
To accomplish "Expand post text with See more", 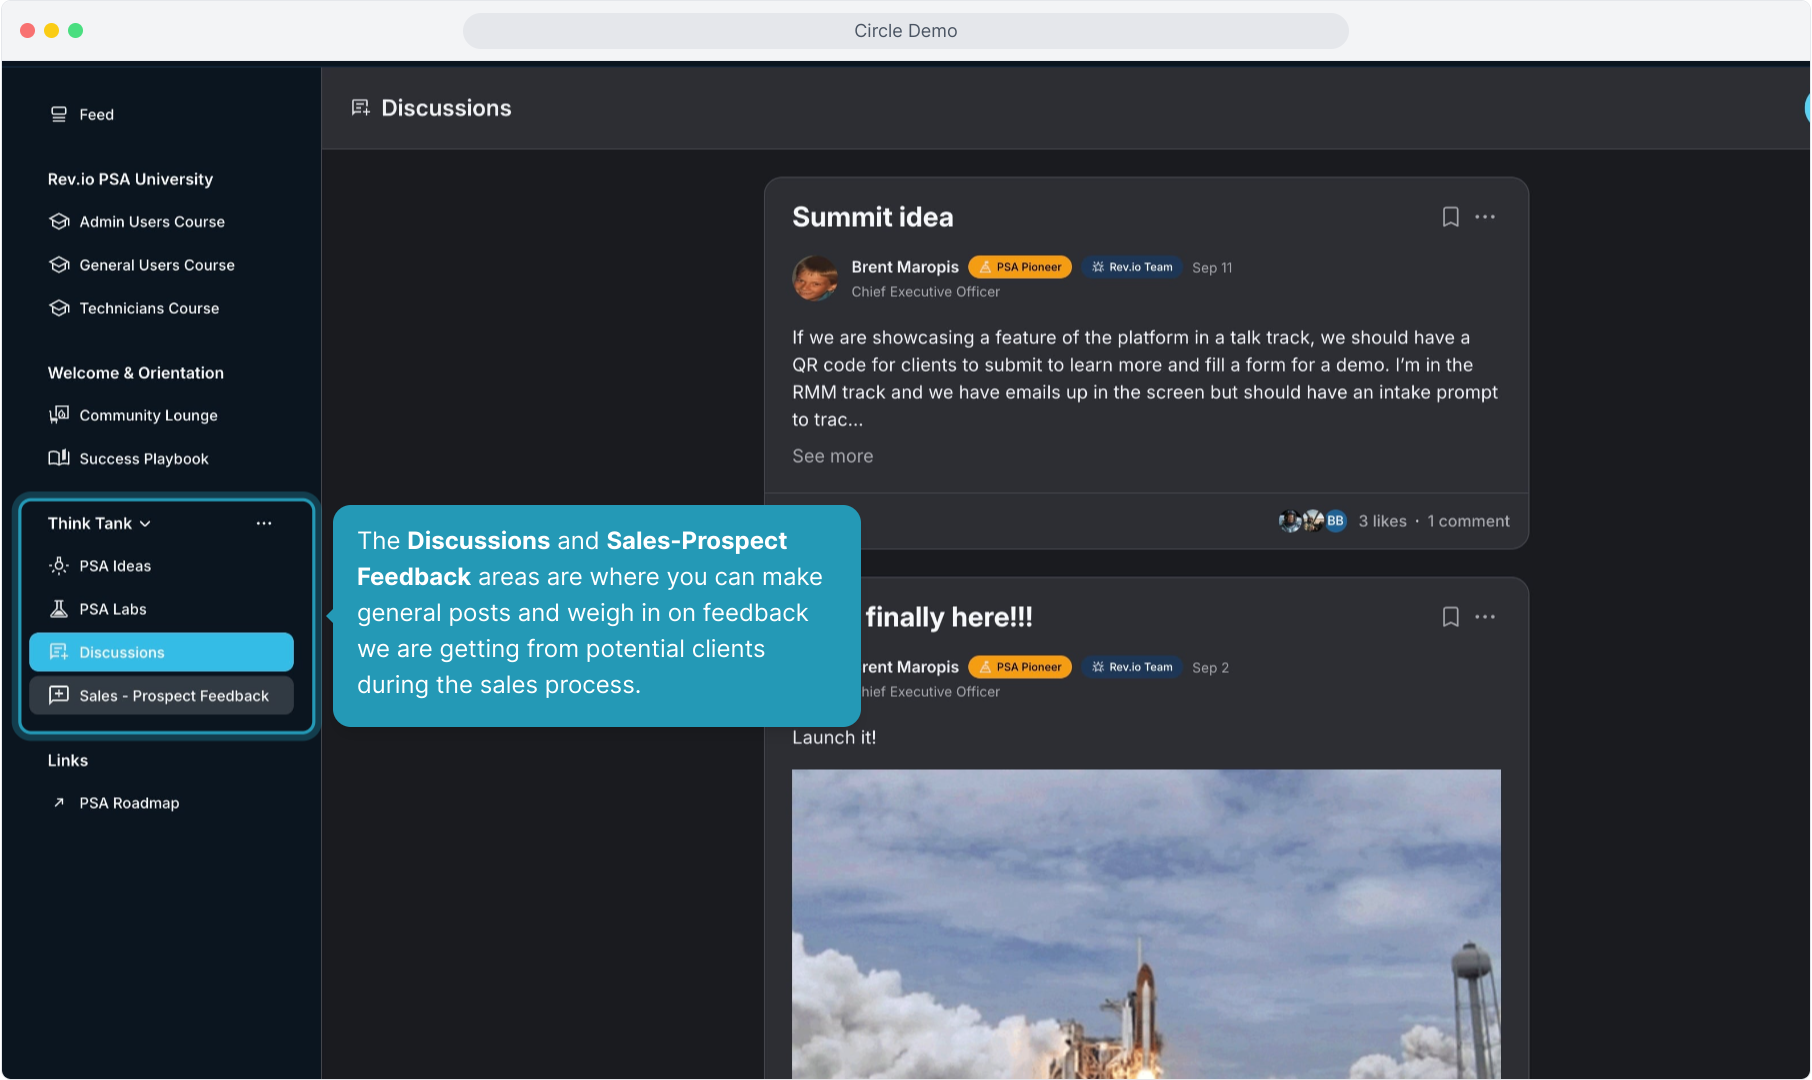I will [x=832, y=456].
